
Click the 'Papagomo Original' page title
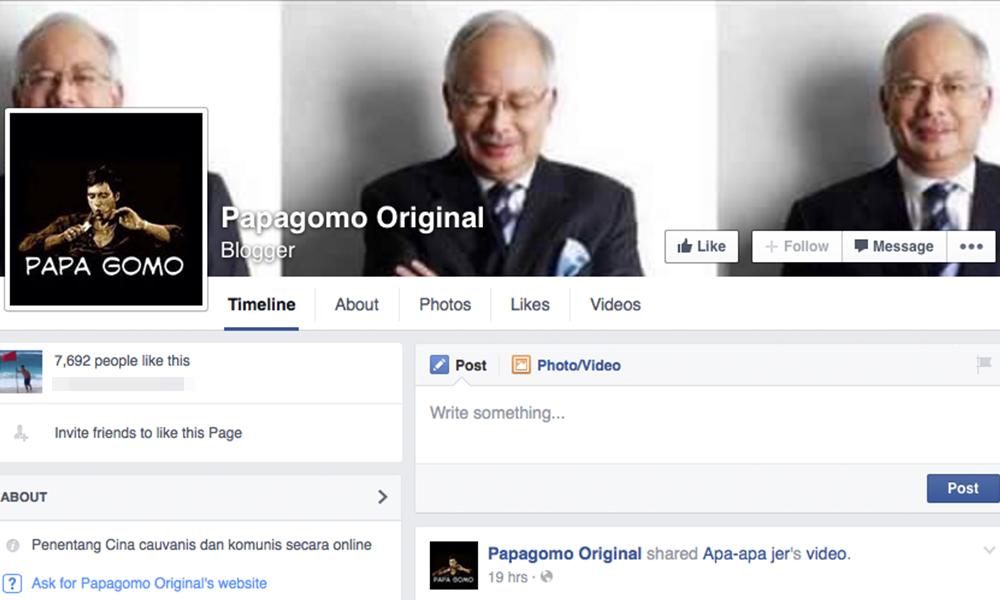click(x=353, y=217)
